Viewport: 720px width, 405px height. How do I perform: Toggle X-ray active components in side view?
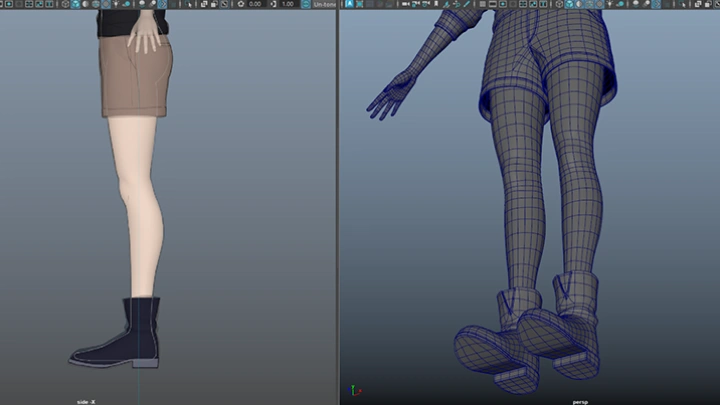[214, 4]
